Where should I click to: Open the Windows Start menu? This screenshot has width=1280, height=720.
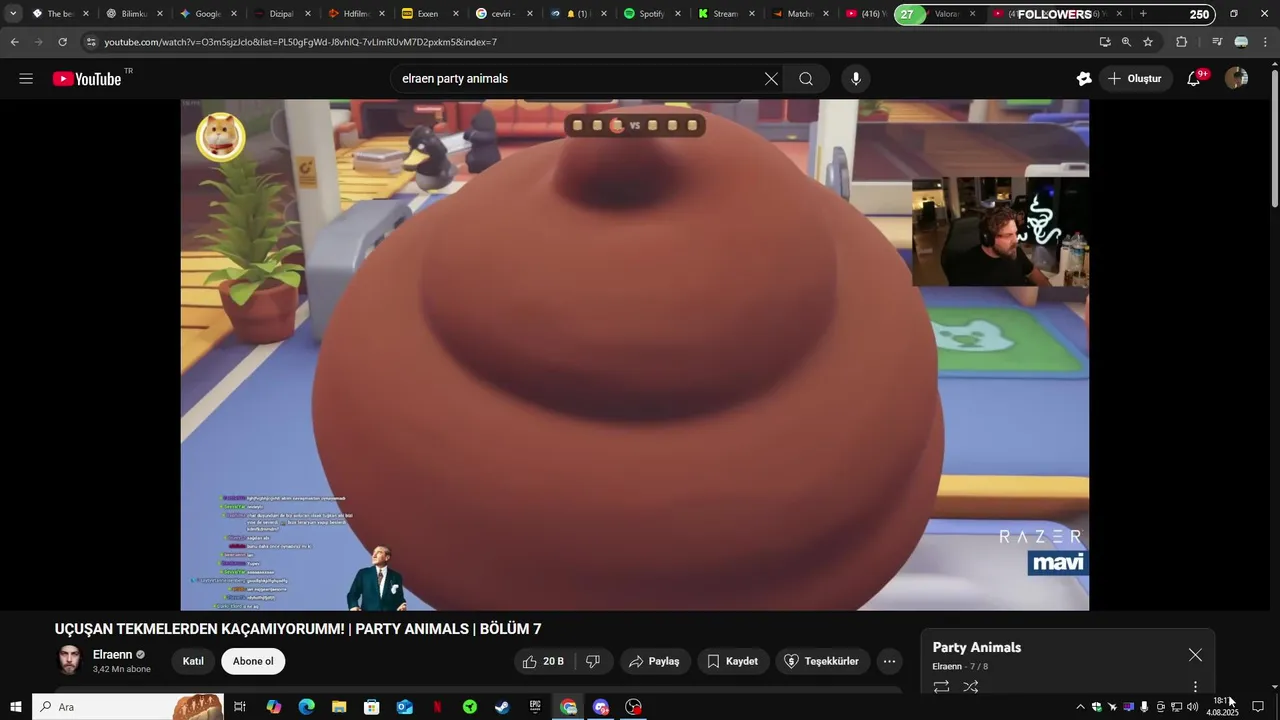15,707
